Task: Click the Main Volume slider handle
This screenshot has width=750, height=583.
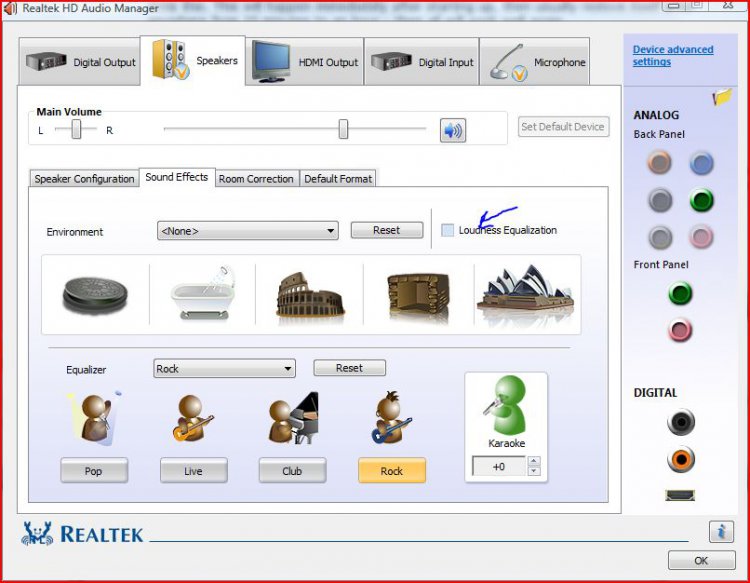Action: coord(343,129)
